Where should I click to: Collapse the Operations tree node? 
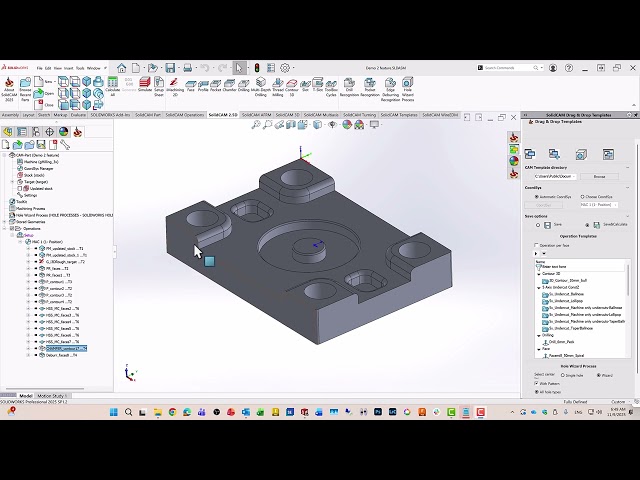click(4, 229)
